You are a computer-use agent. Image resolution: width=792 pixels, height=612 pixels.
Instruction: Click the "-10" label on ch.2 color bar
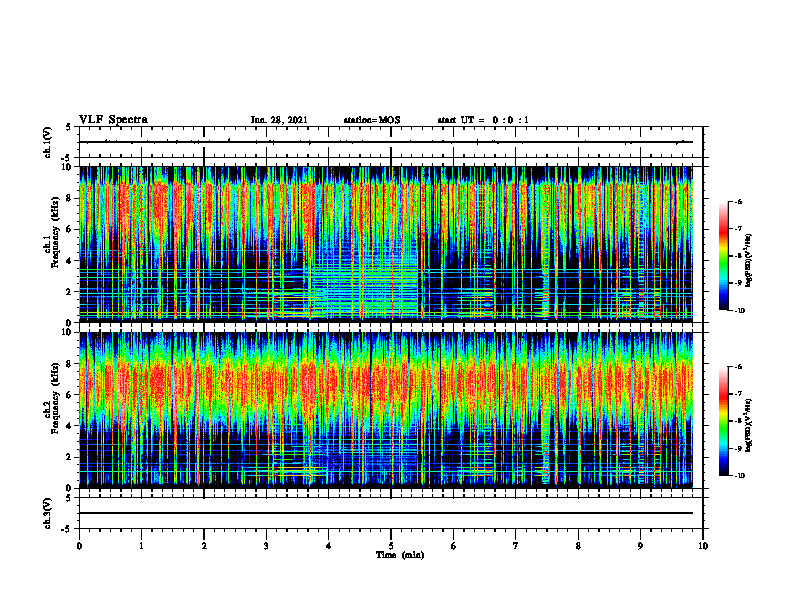pos(739,475)
